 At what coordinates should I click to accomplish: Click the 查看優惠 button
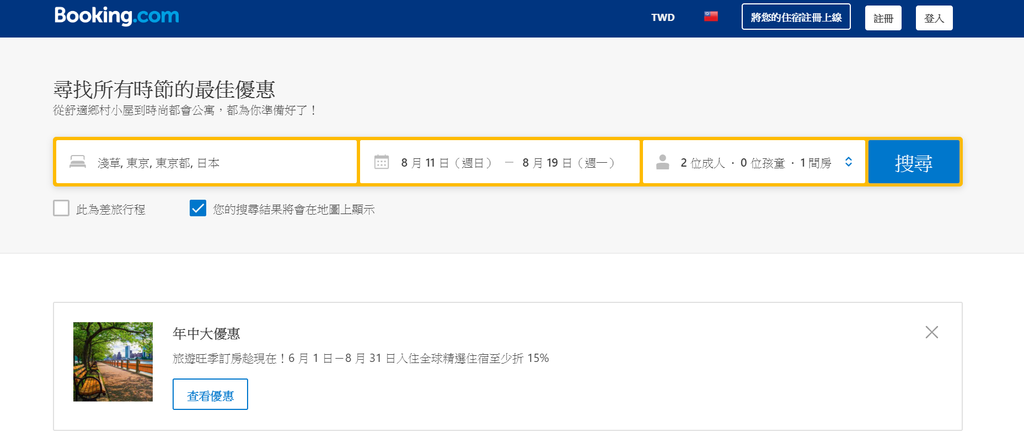tap(210, 394)
